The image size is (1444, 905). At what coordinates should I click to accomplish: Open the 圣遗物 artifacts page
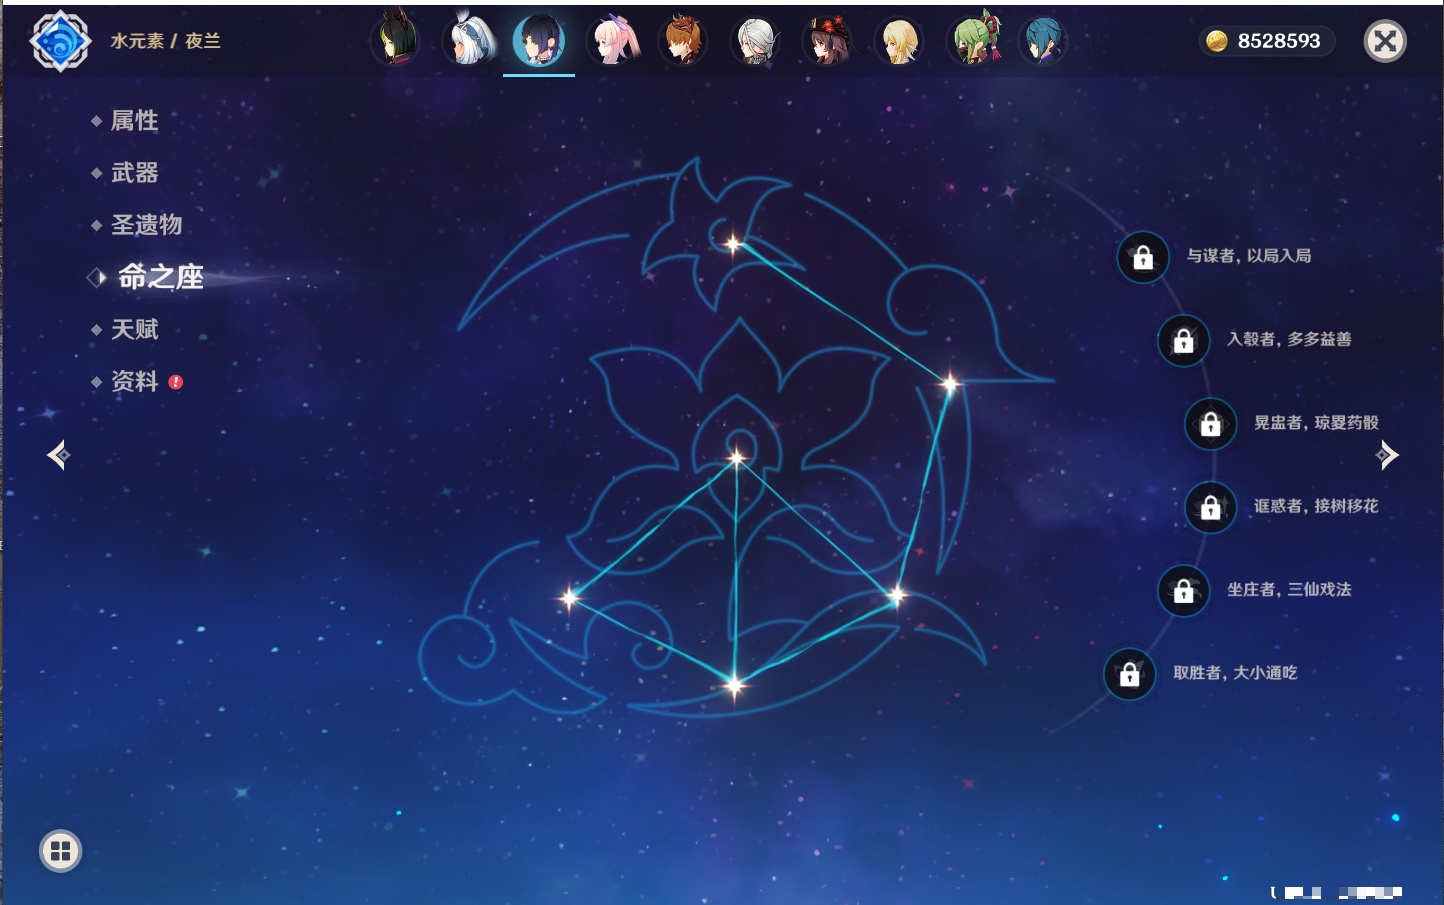[x=146, y=225]
